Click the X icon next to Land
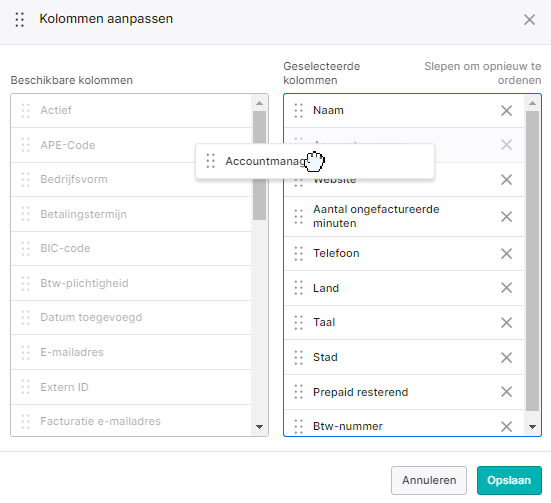The height and width of the screenshot is (503, 551). (x=506, y=288)
